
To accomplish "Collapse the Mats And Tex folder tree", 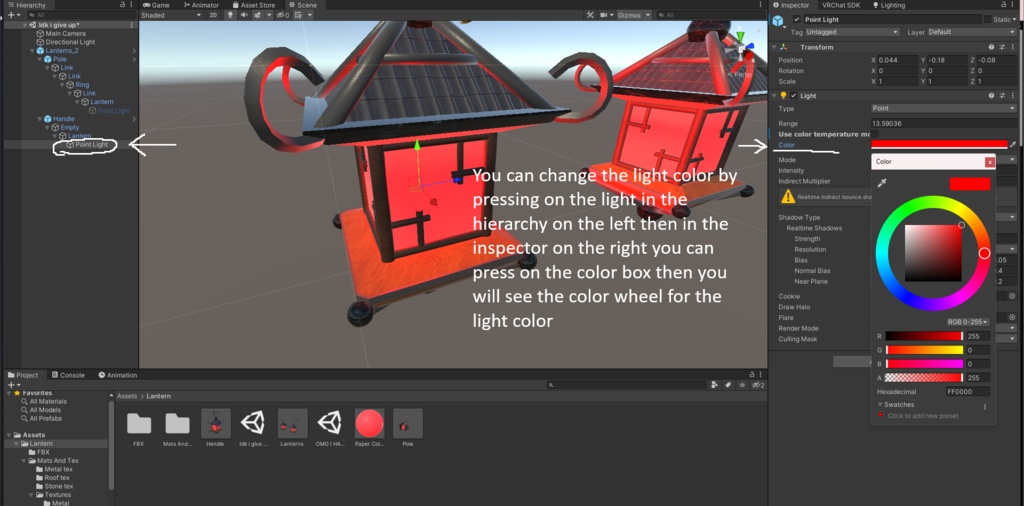I will point(24,460).
